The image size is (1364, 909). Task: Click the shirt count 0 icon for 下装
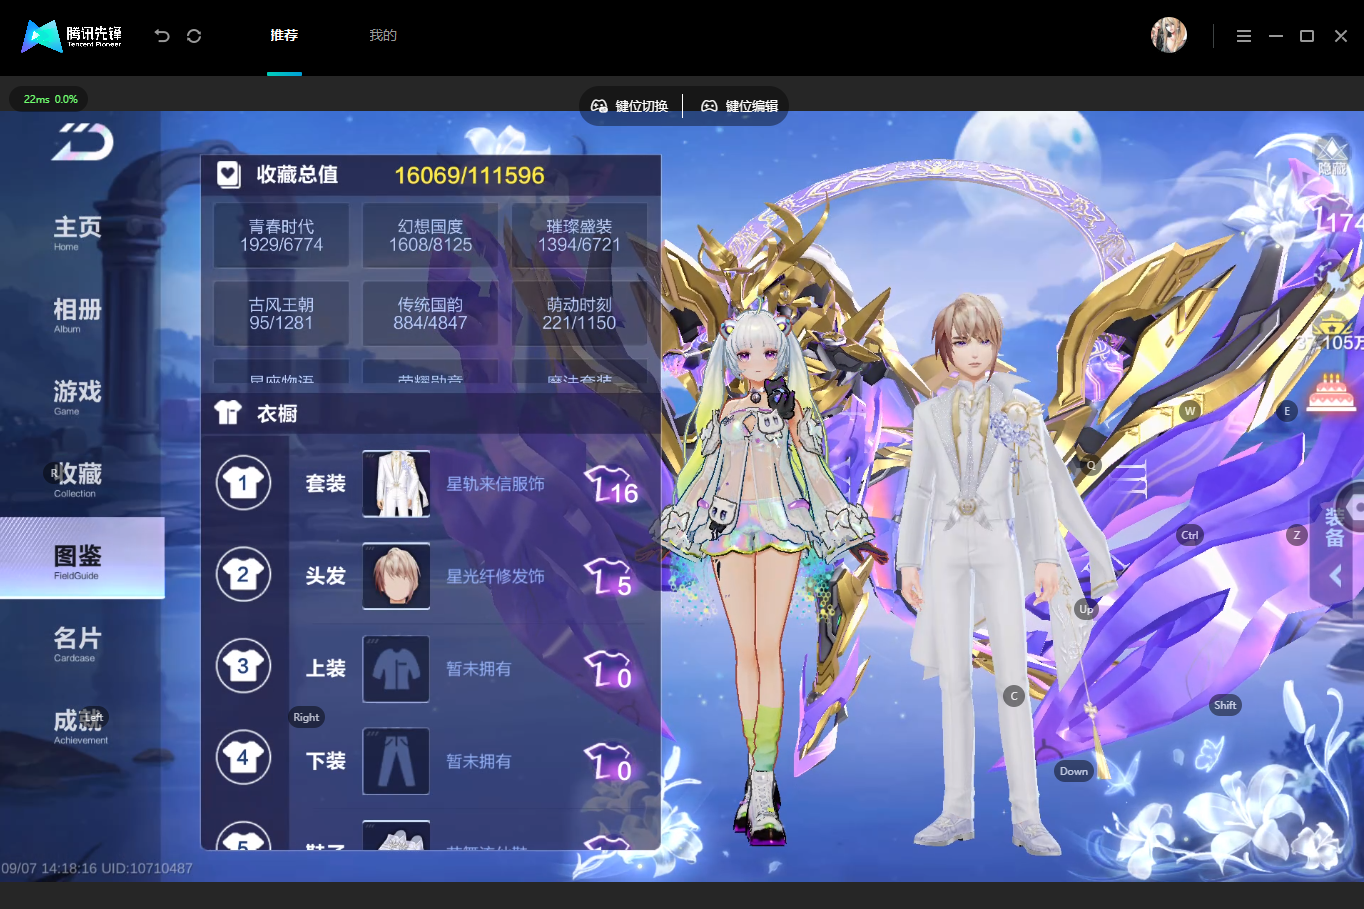pyautogui.click(x=609, y=761)
